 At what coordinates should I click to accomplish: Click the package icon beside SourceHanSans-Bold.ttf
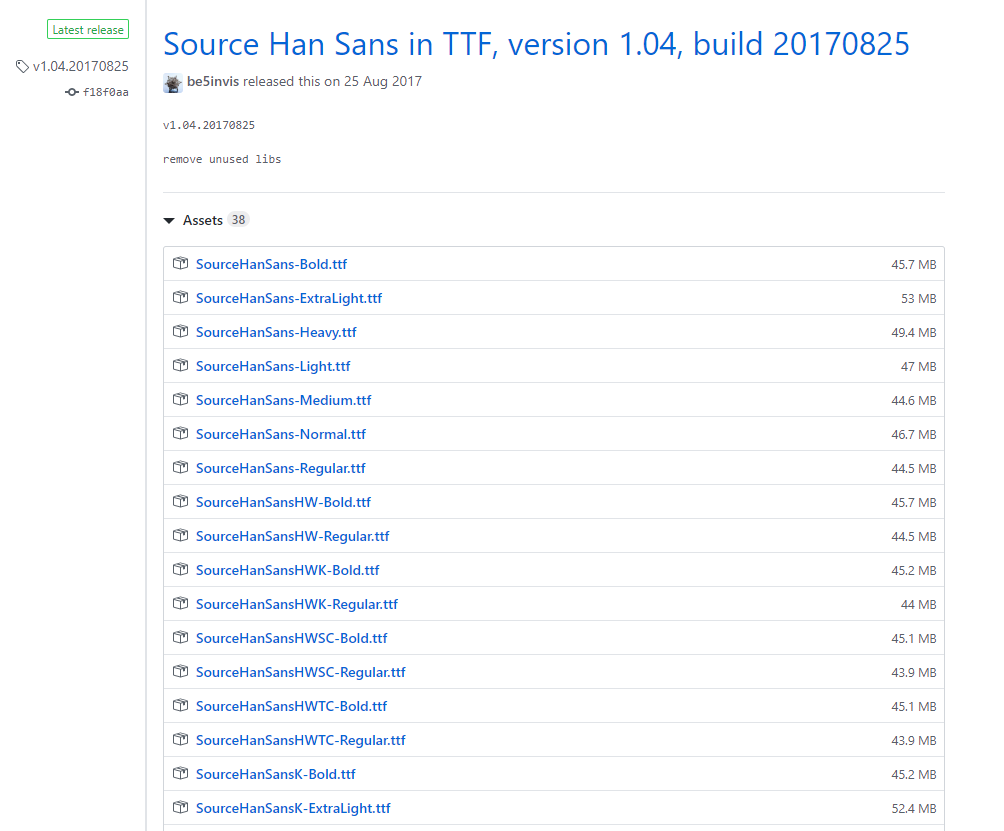181,263
